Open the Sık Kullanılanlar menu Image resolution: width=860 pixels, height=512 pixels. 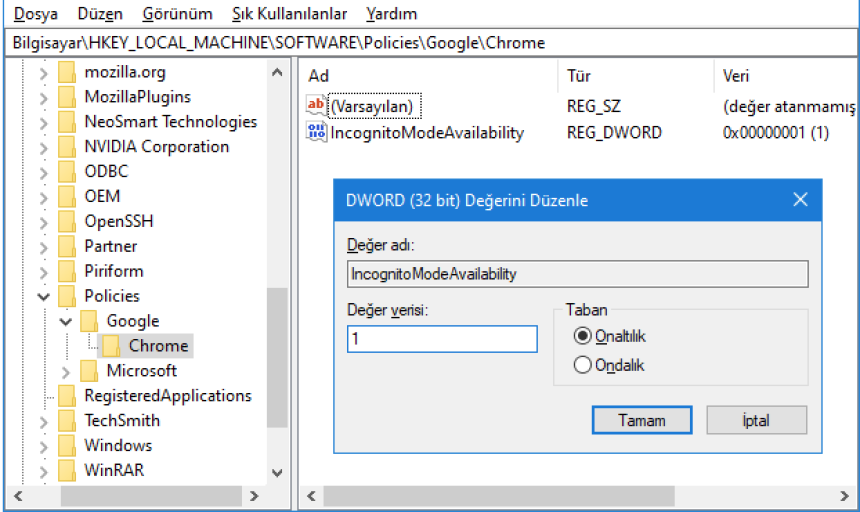tap(289, 14)
